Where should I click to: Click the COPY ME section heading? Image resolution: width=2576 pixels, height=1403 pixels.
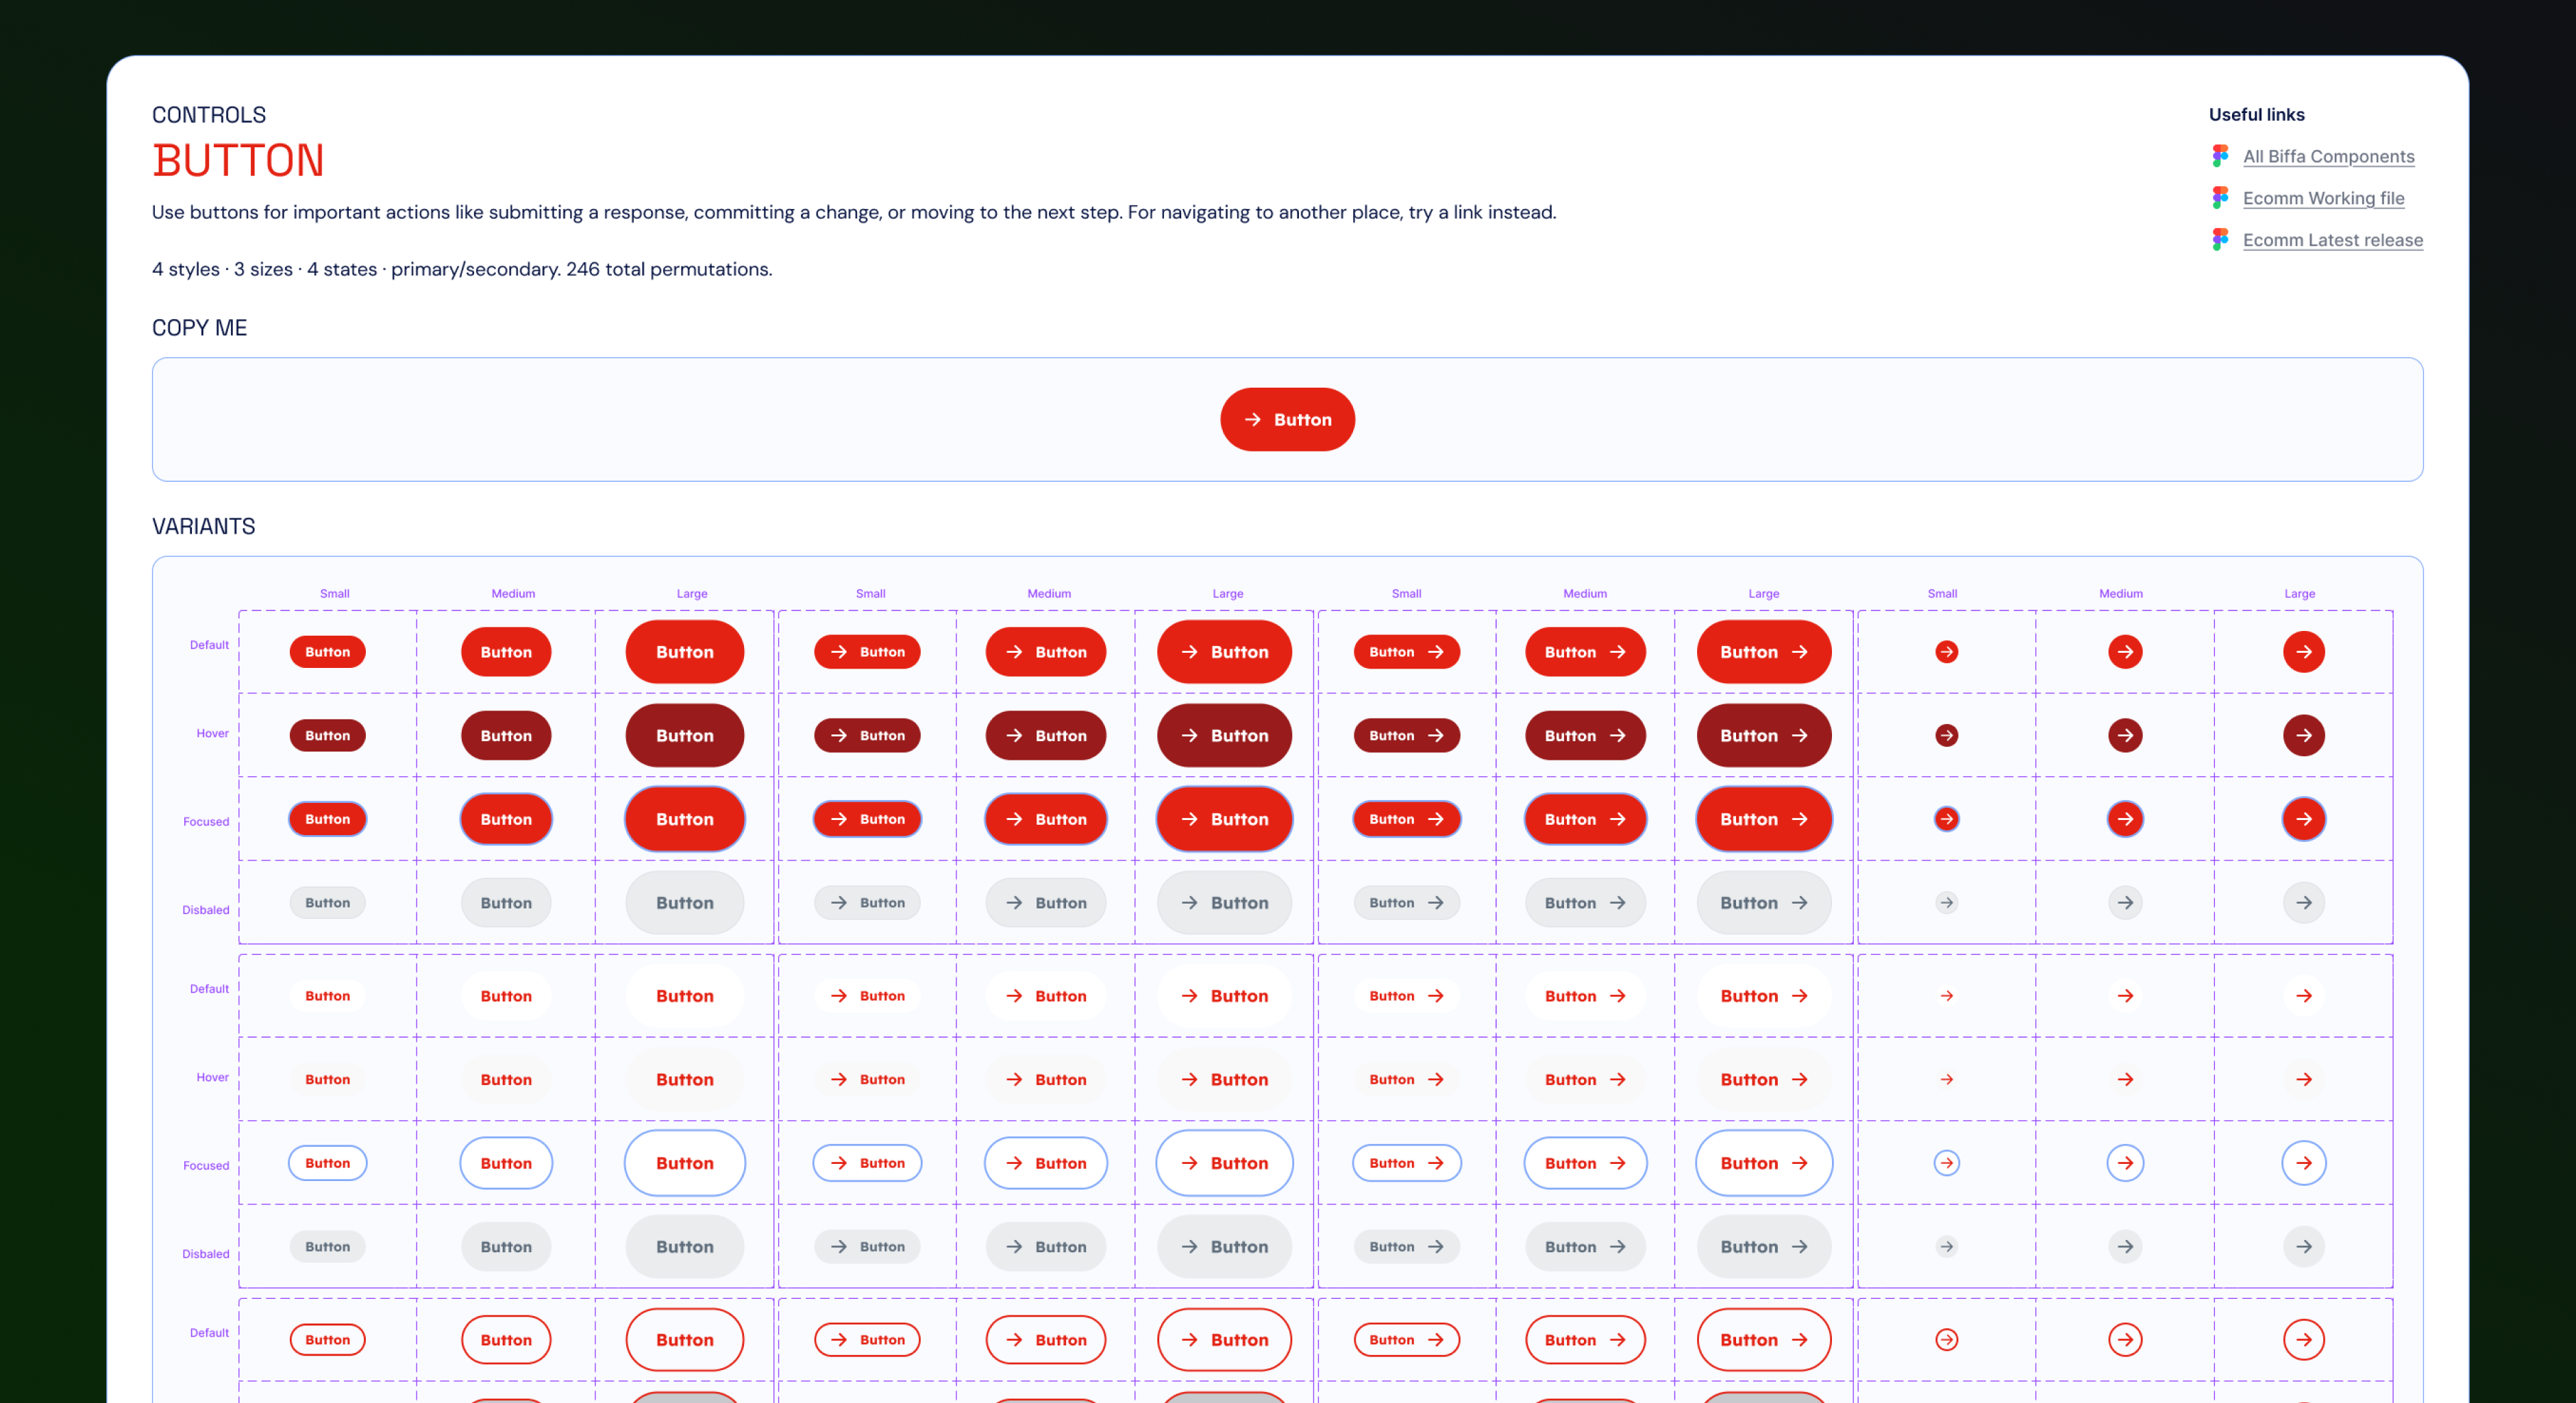(199, 328)
